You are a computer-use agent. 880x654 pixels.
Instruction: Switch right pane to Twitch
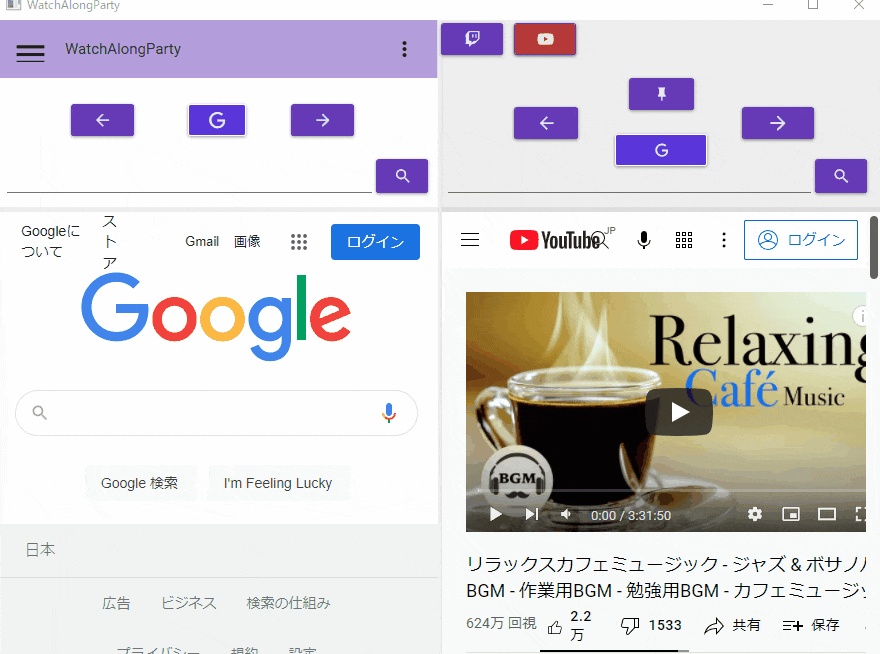472,39
